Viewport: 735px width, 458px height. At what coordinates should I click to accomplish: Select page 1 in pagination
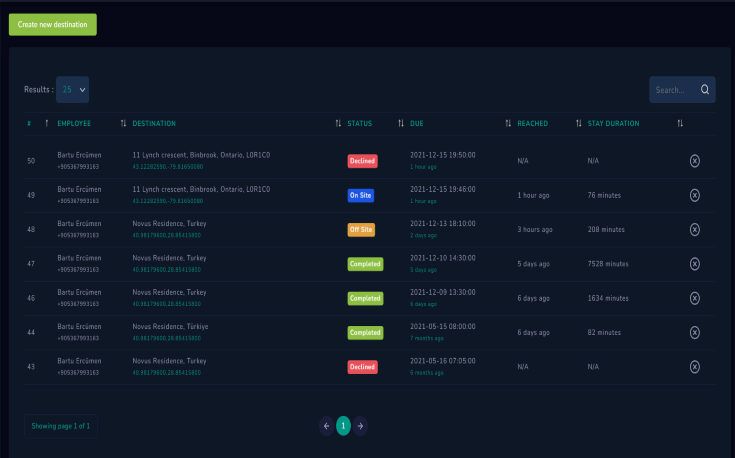click(343, 426)
